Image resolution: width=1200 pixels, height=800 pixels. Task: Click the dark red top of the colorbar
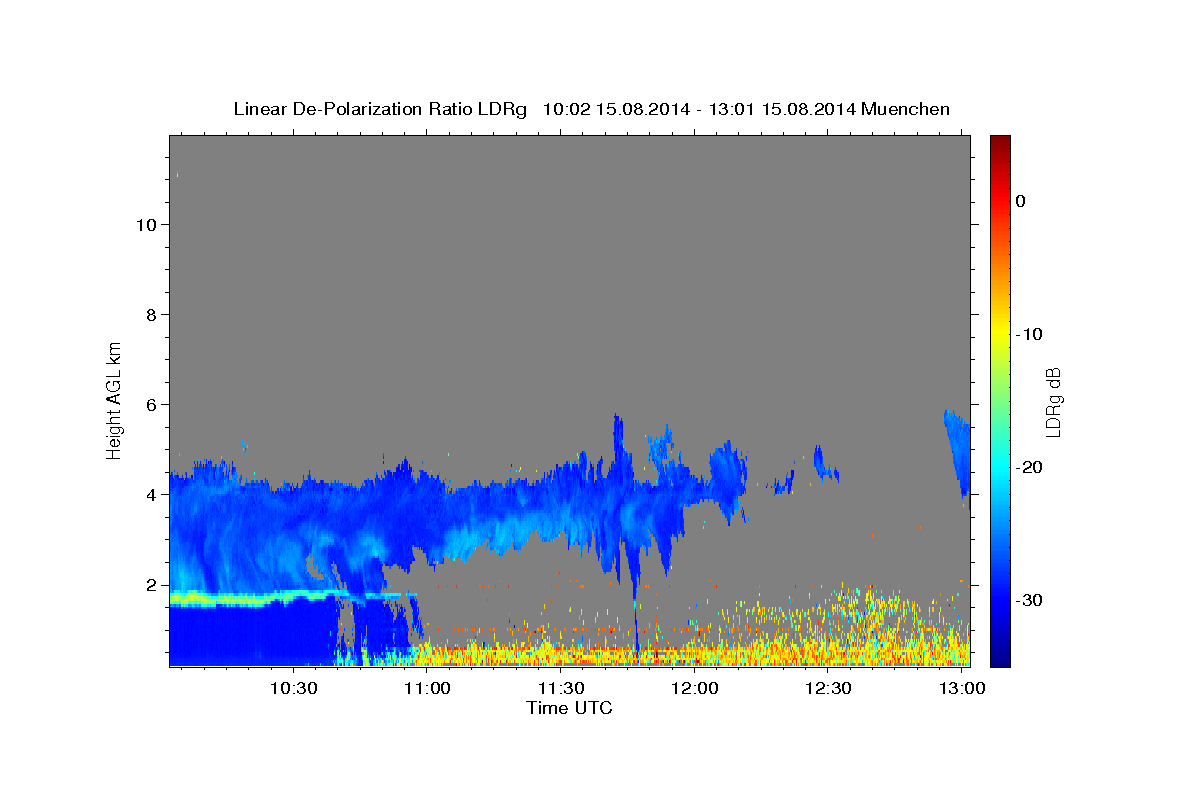coord(1000,142)
